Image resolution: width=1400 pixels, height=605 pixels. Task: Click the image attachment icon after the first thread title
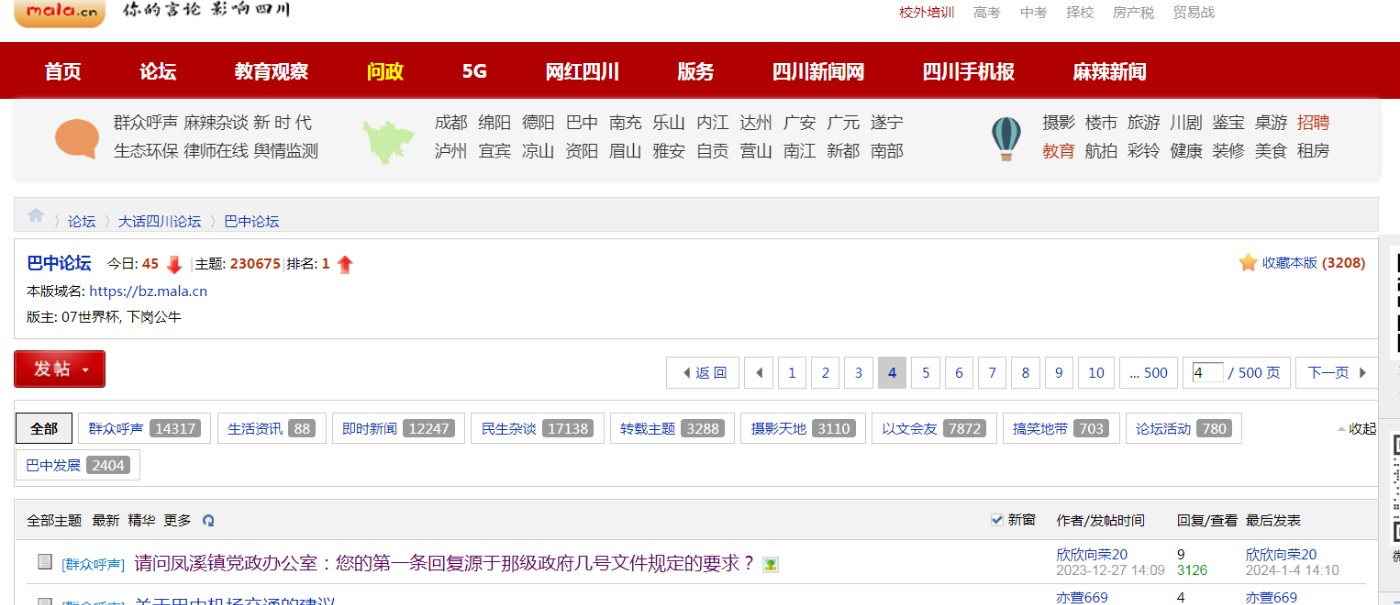point(770,564)
